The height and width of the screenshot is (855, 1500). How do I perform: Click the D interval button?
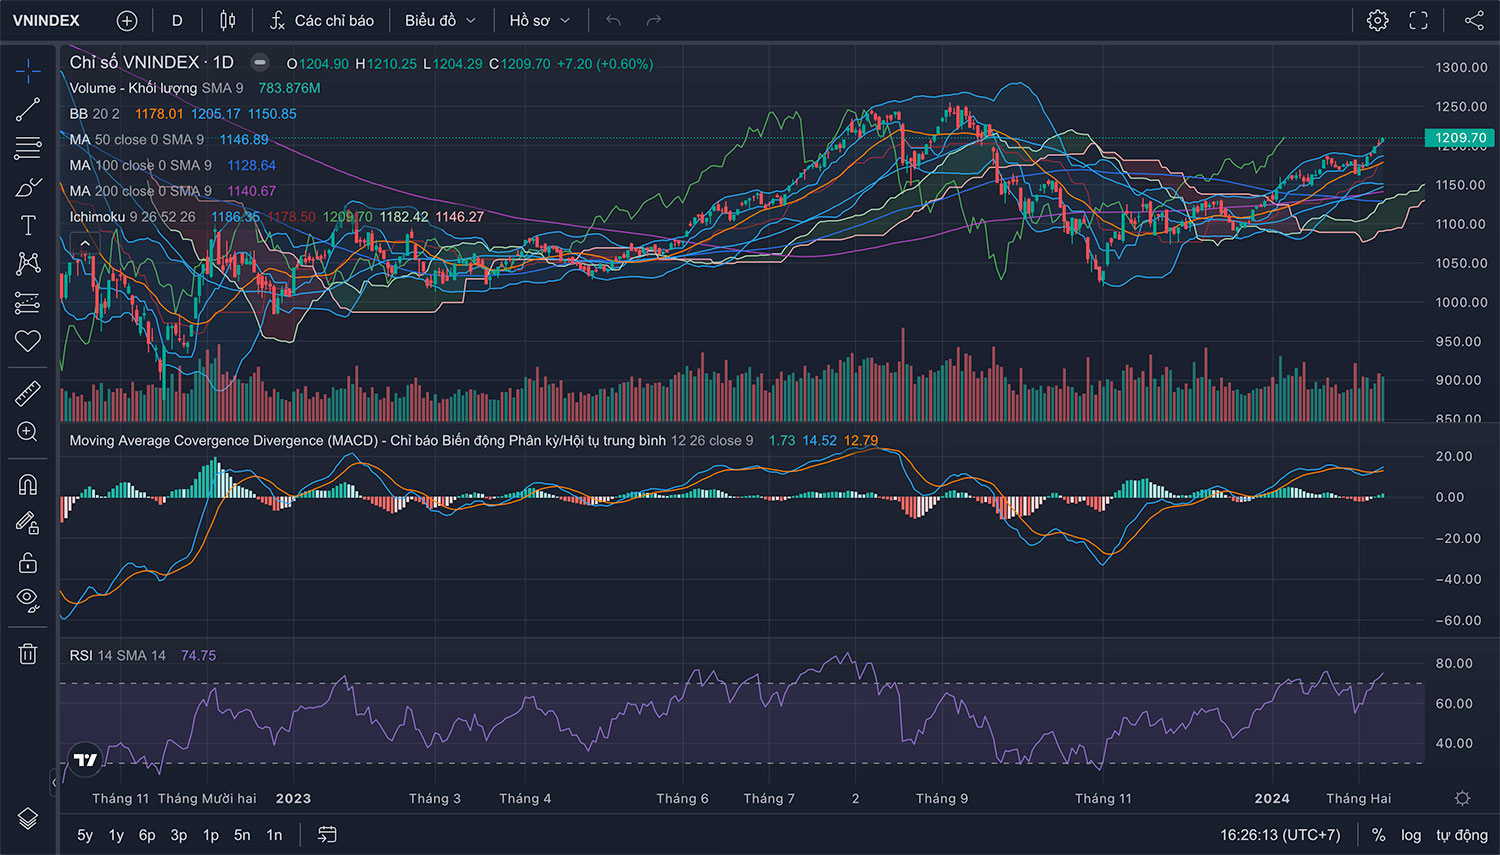177,21
